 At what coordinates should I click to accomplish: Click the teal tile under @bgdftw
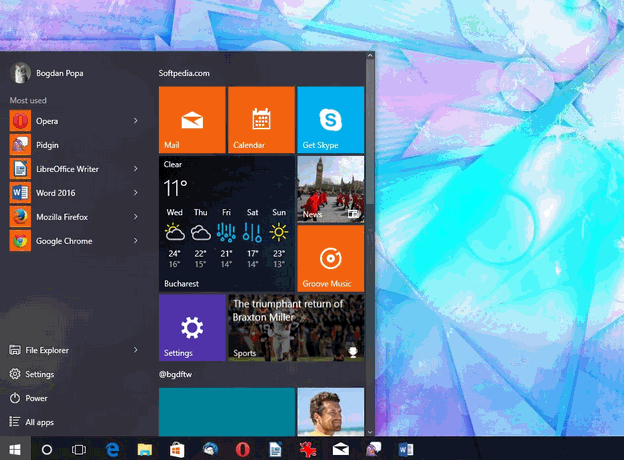[227, 412]
